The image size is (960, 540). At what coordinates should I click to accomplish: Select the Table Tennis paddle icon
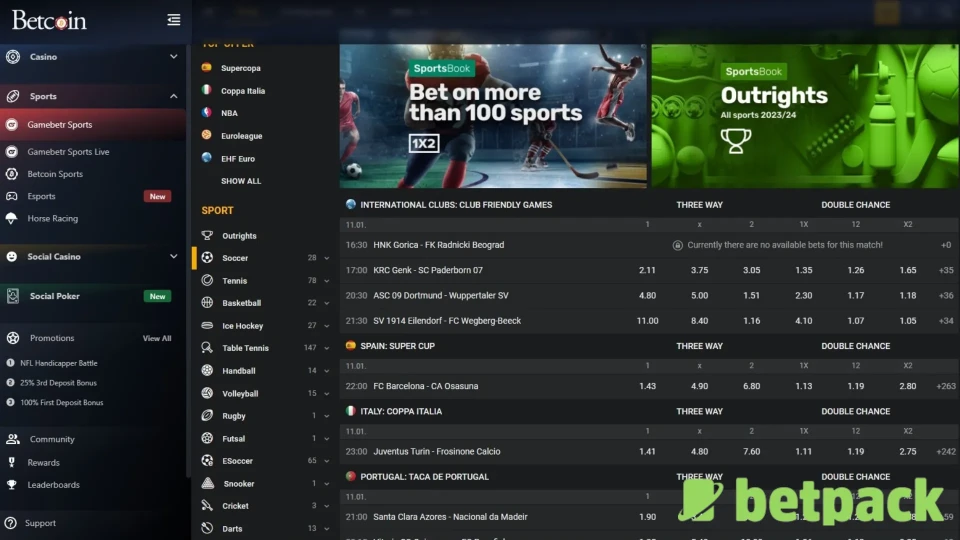[208, 348]
